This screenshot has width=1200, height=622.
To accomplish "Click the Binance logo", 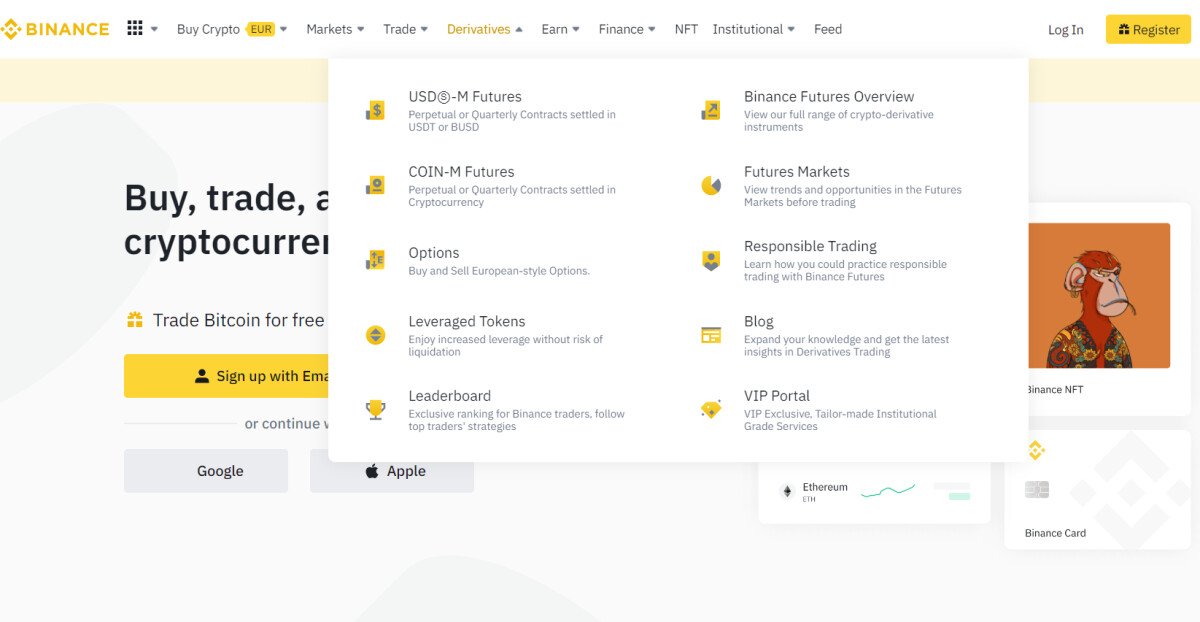I will click(55, 29).
